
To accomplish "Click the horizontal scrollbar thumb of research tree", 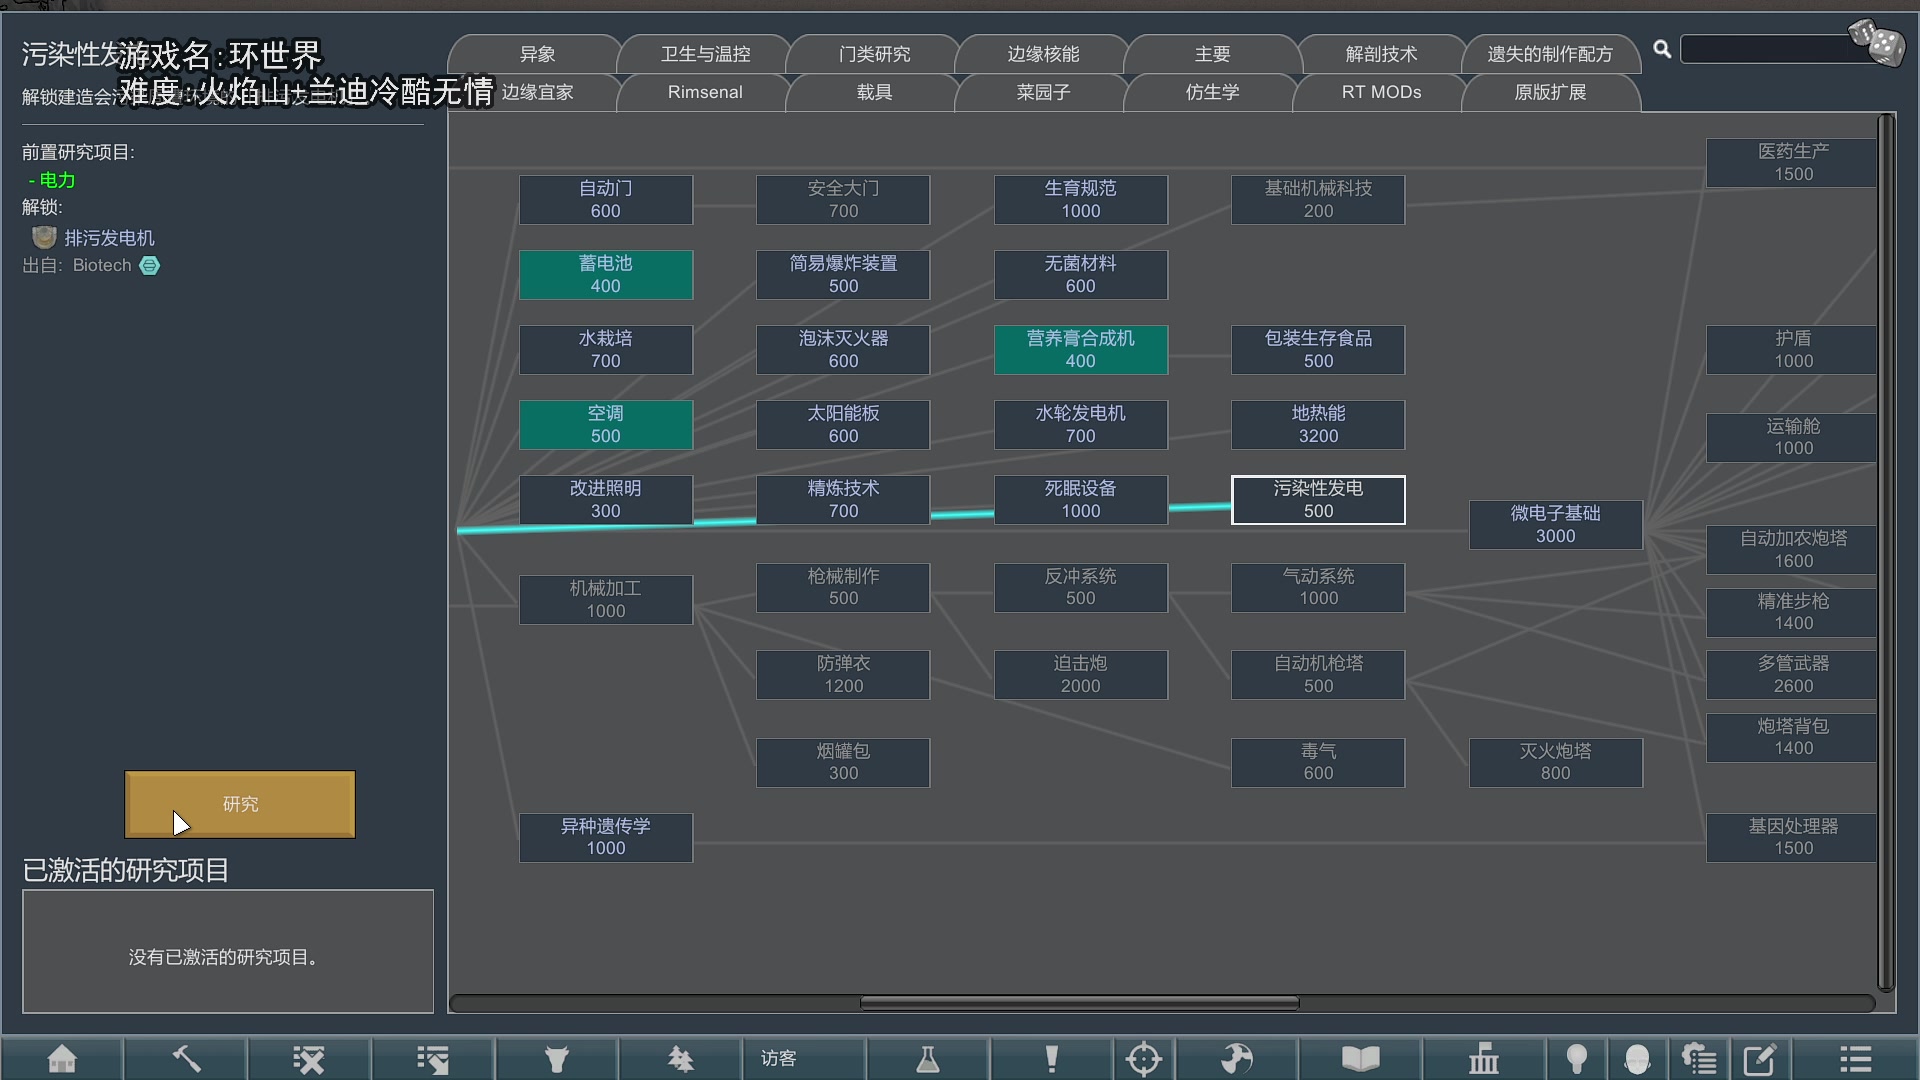I will (1079, 1003).
